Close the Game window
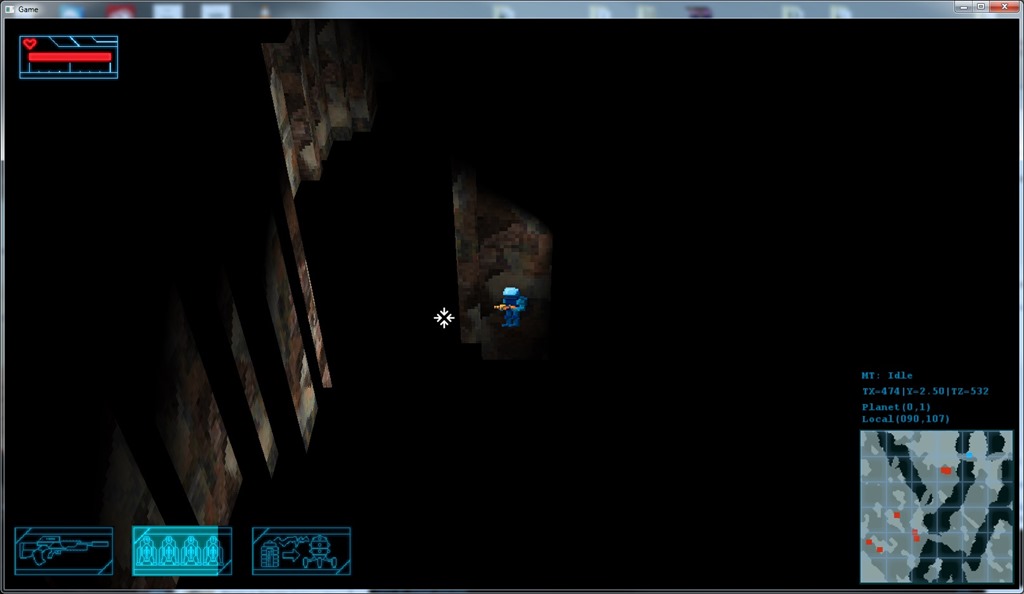 point(1004,7)
